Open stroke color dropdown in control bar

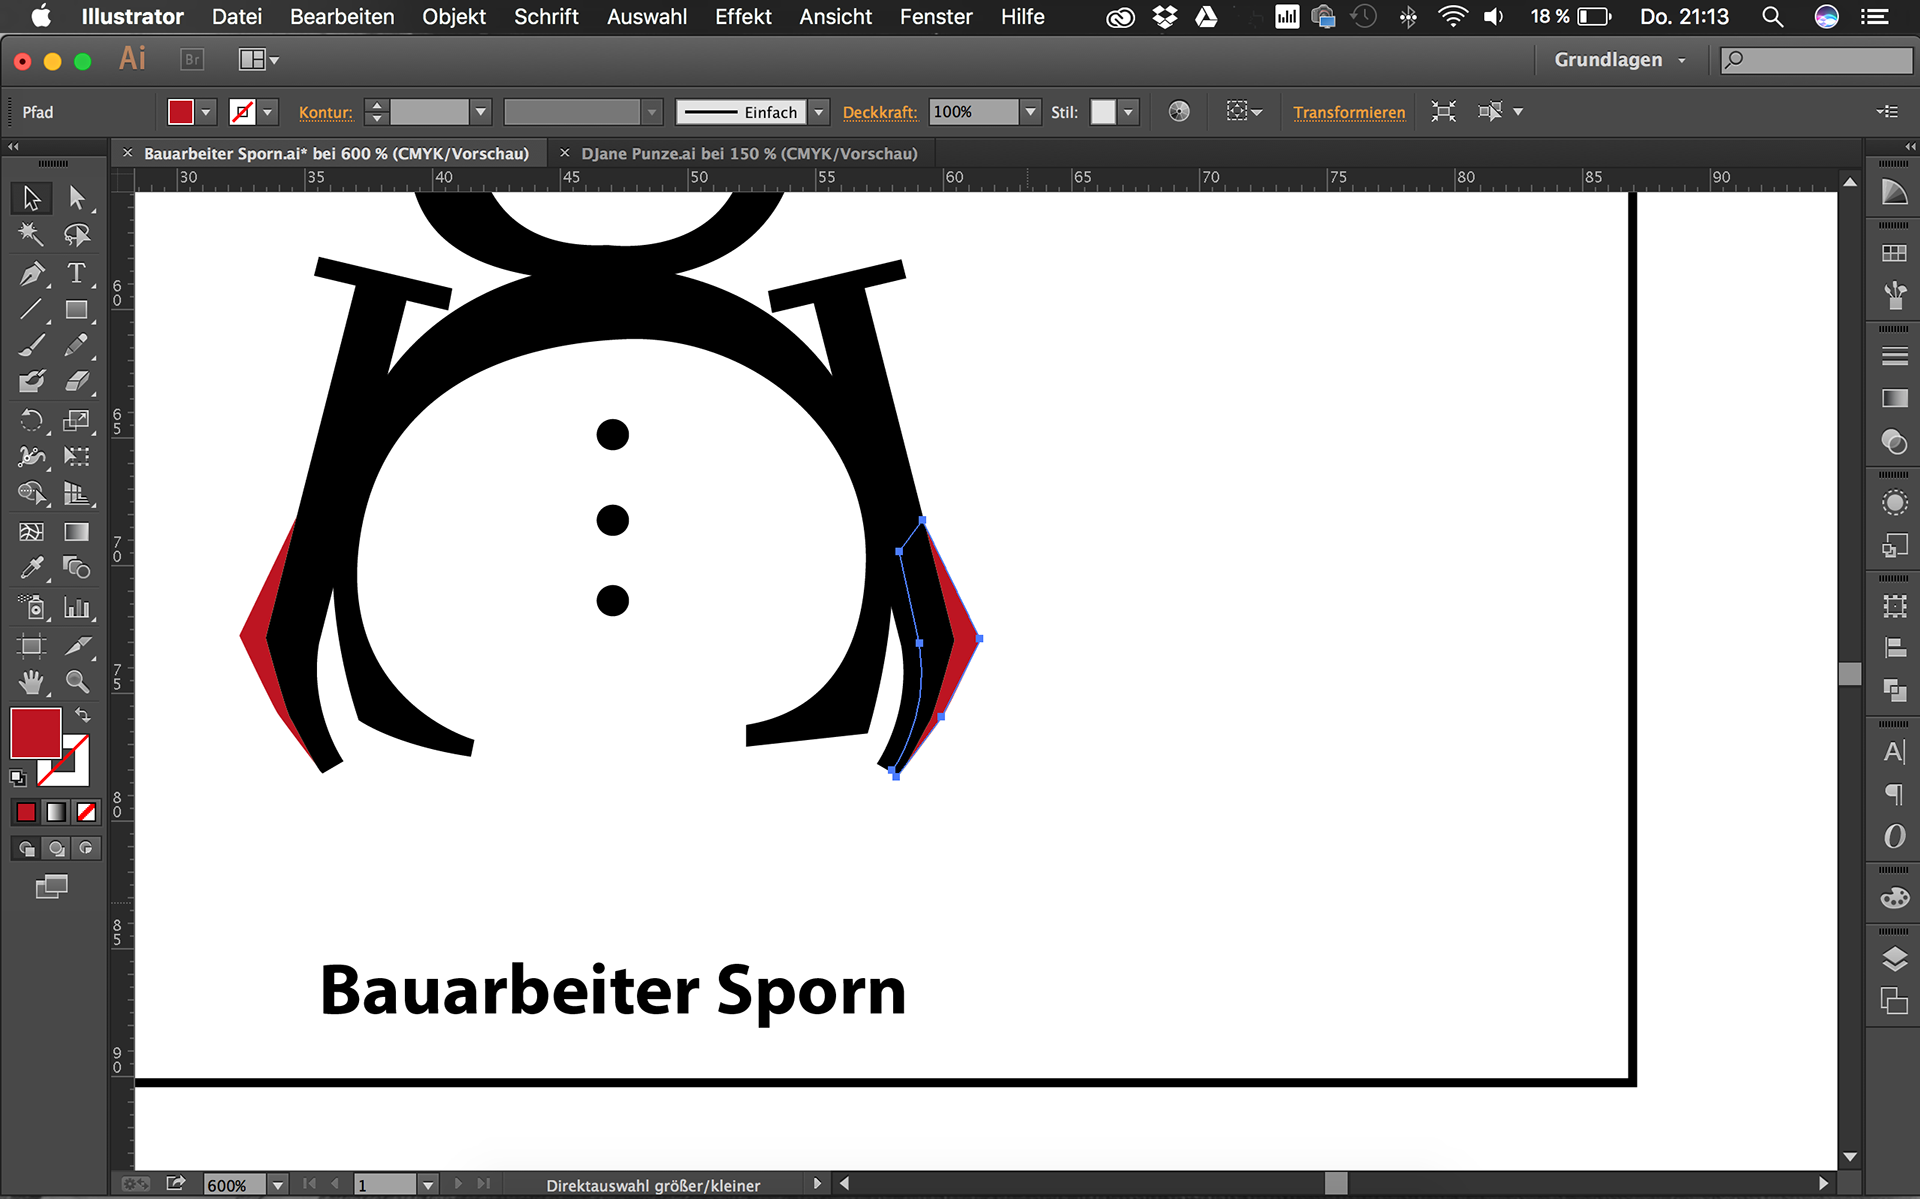267,112
